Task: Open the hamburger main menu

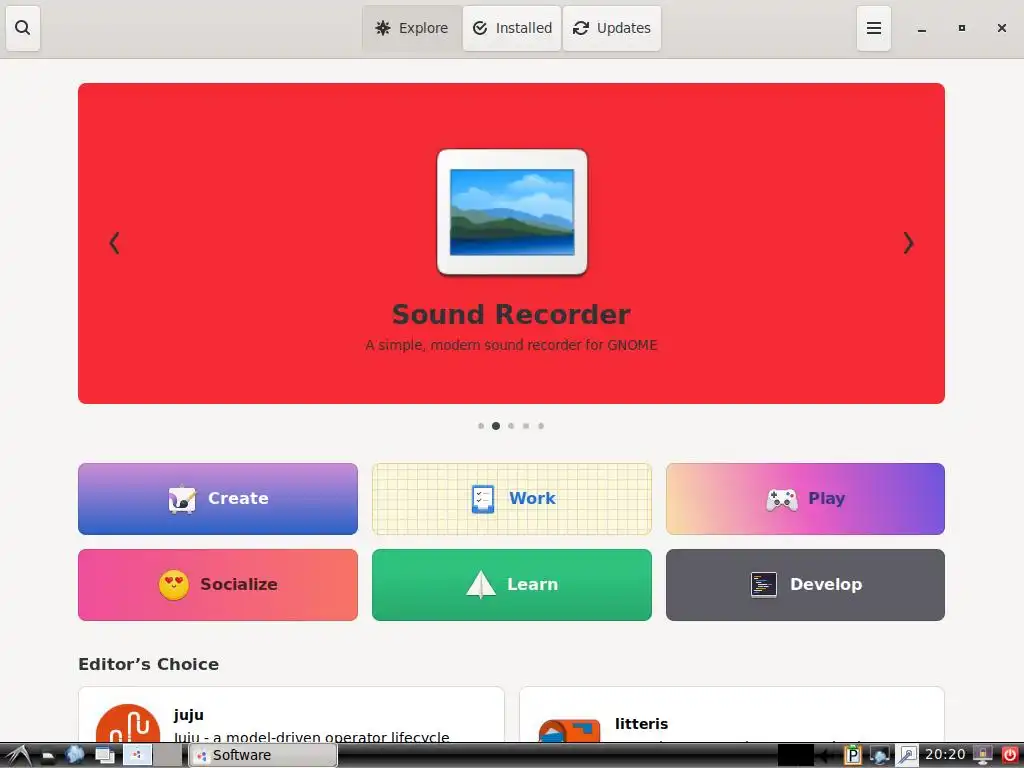Action: coord(874,28)
